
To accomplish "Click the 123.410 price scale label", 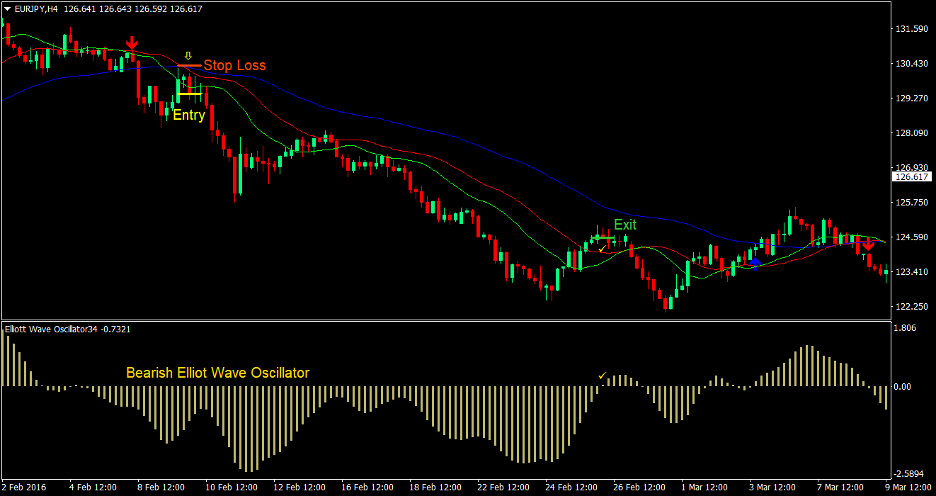I will 912,272.
